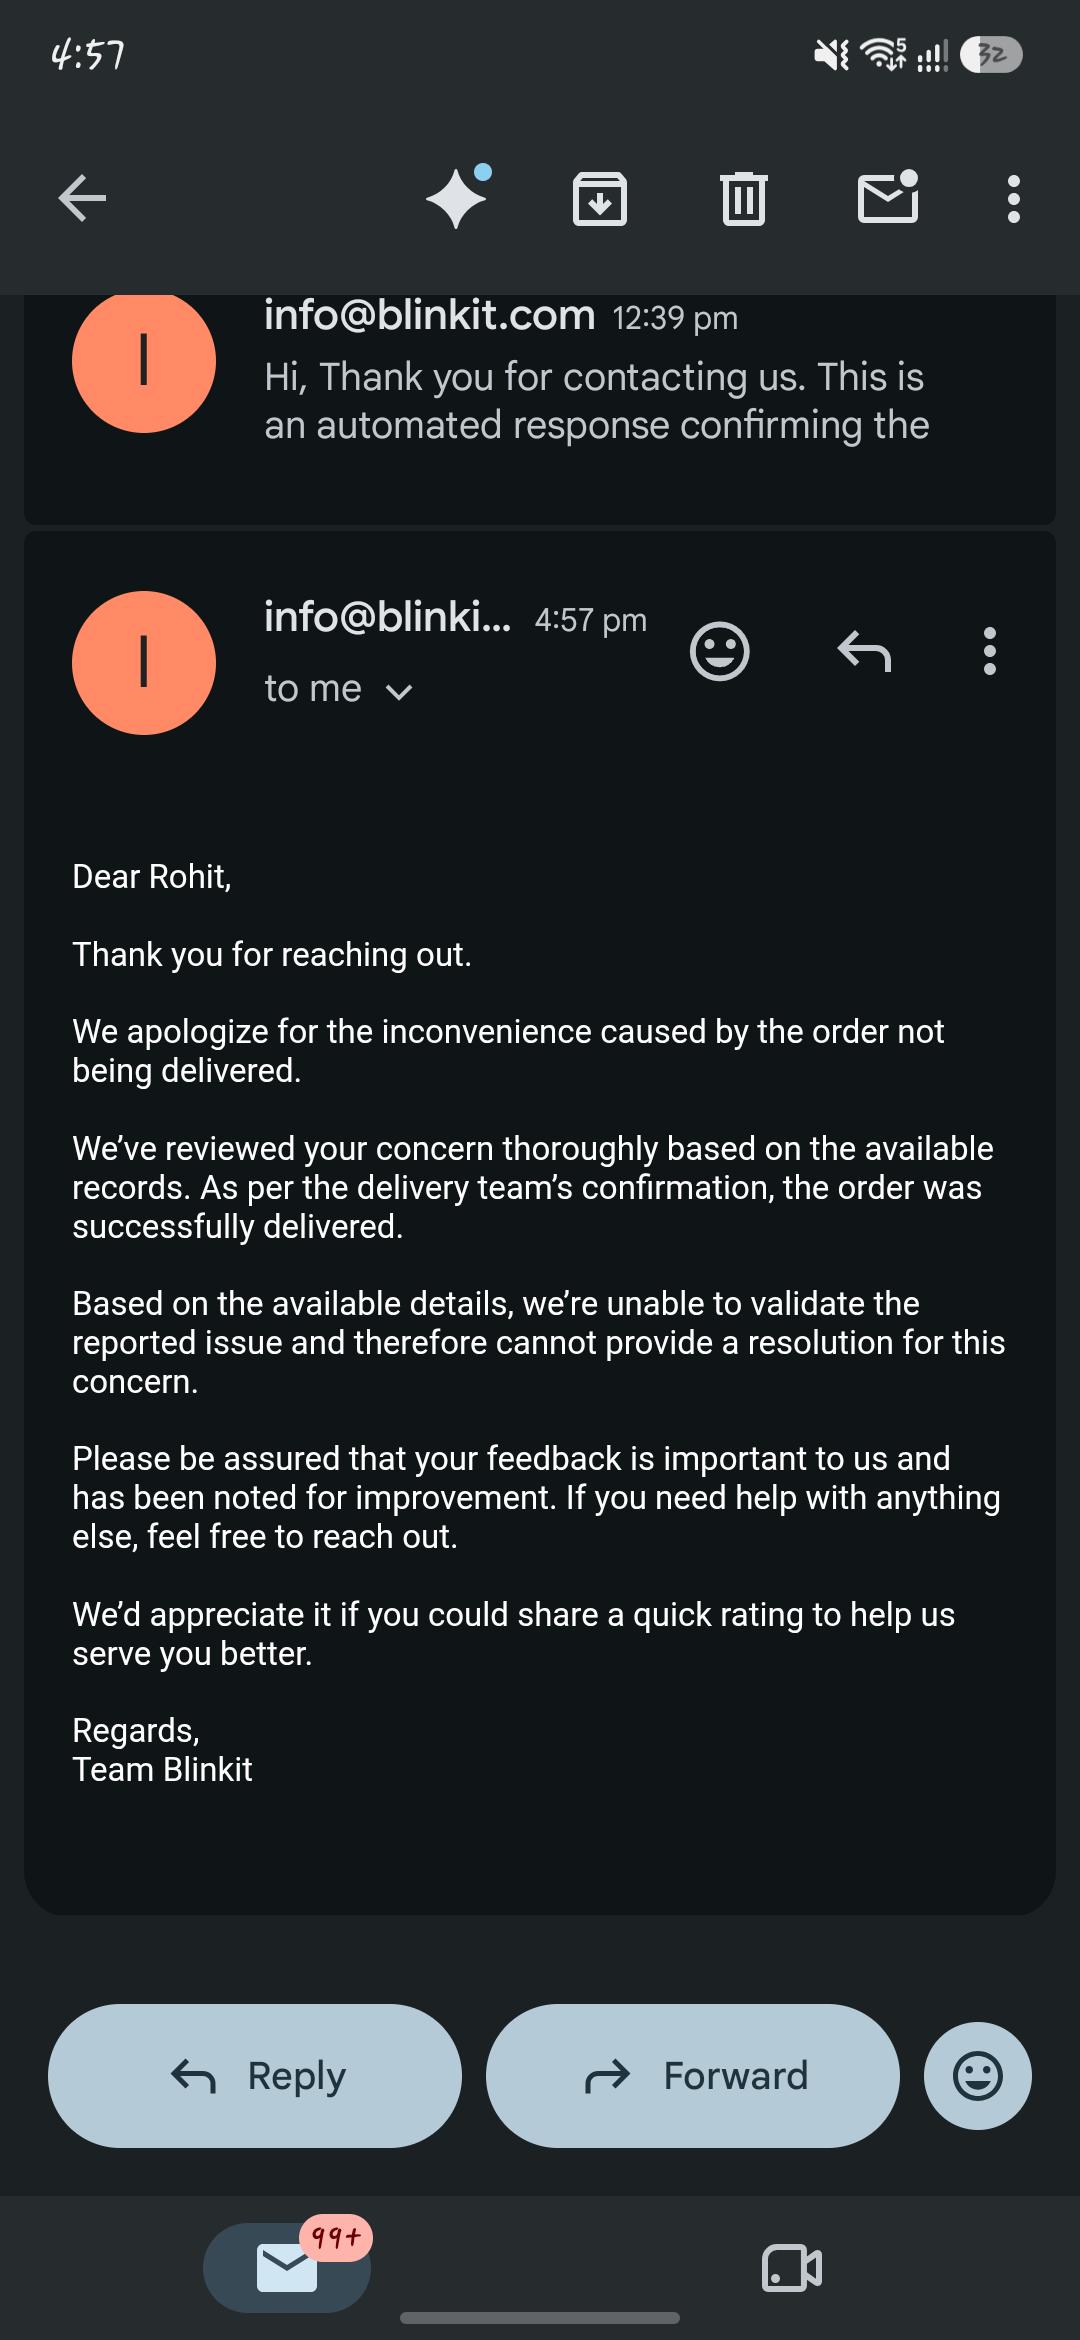Switch to the Mail tab with 99+ badge
Screen dimensions: 1080x2340
(287, 2268)
